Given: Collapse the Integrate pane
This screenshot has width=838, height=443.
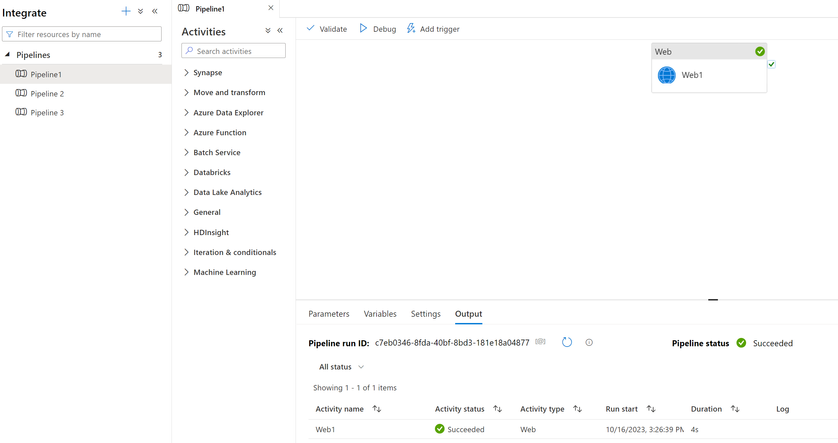Looking at the screenshot, I should coord(154,11).
